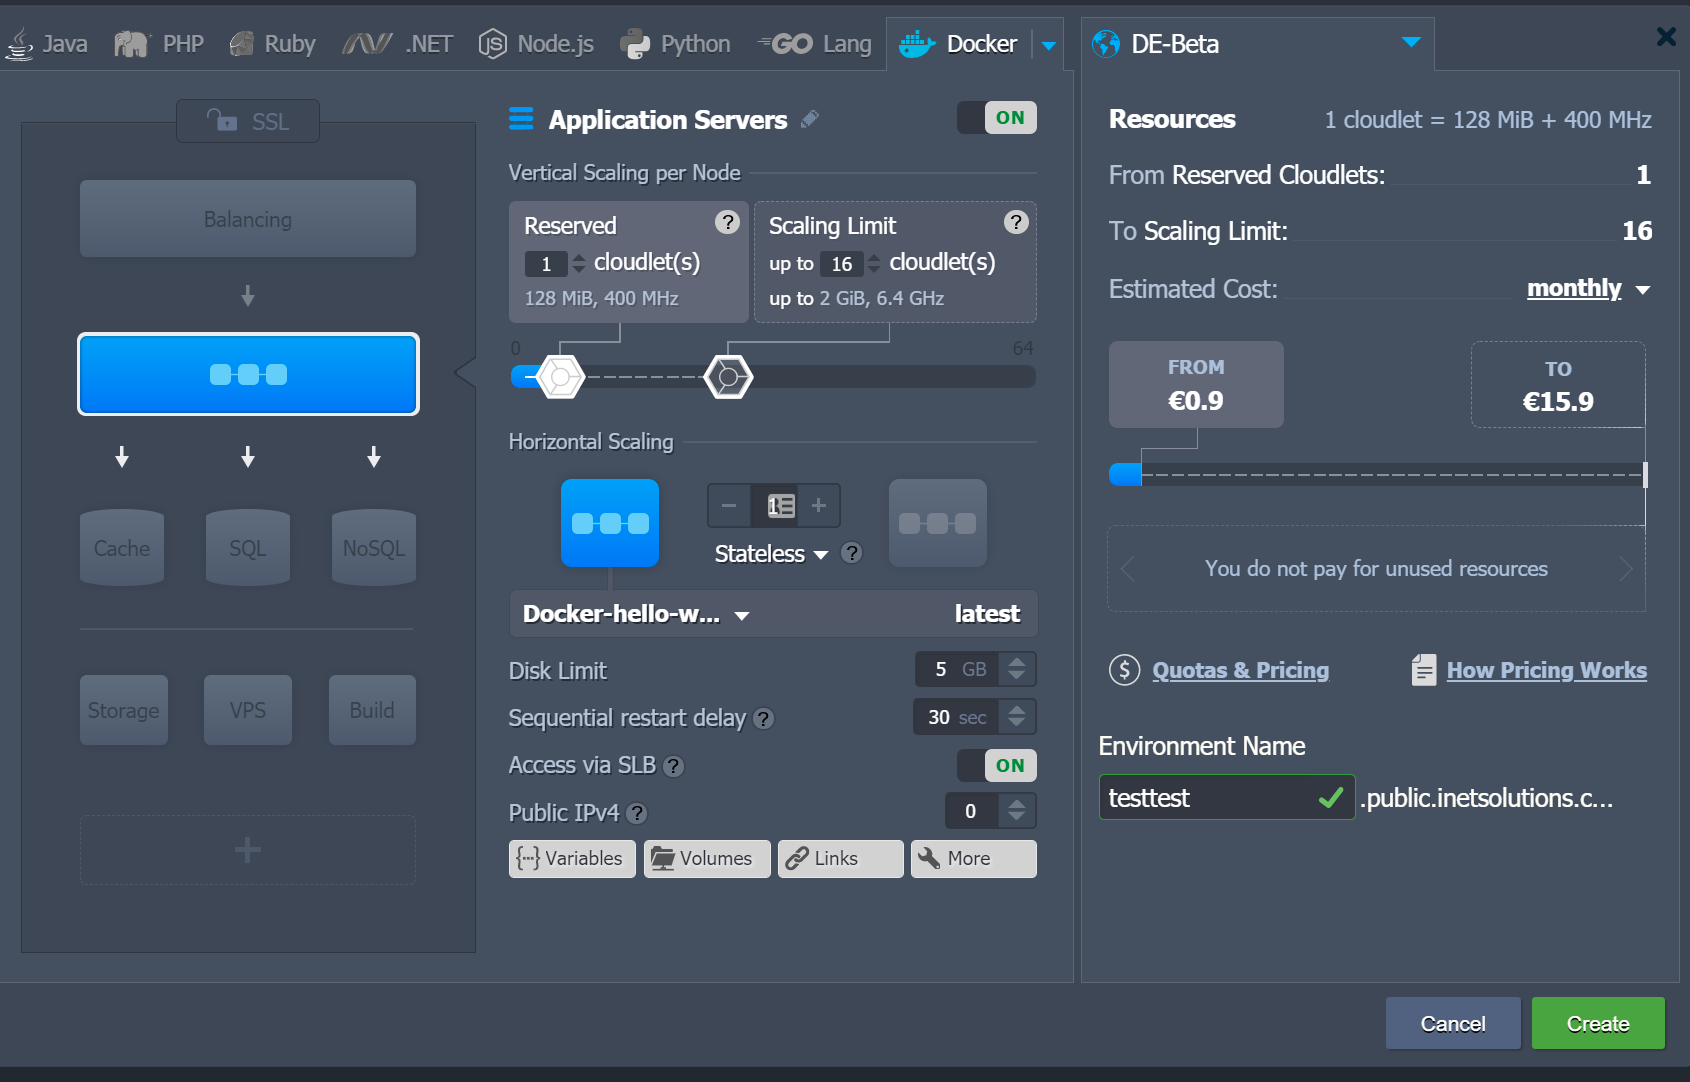Open the Quotas & Pricing link

(x=1240, y=670)
